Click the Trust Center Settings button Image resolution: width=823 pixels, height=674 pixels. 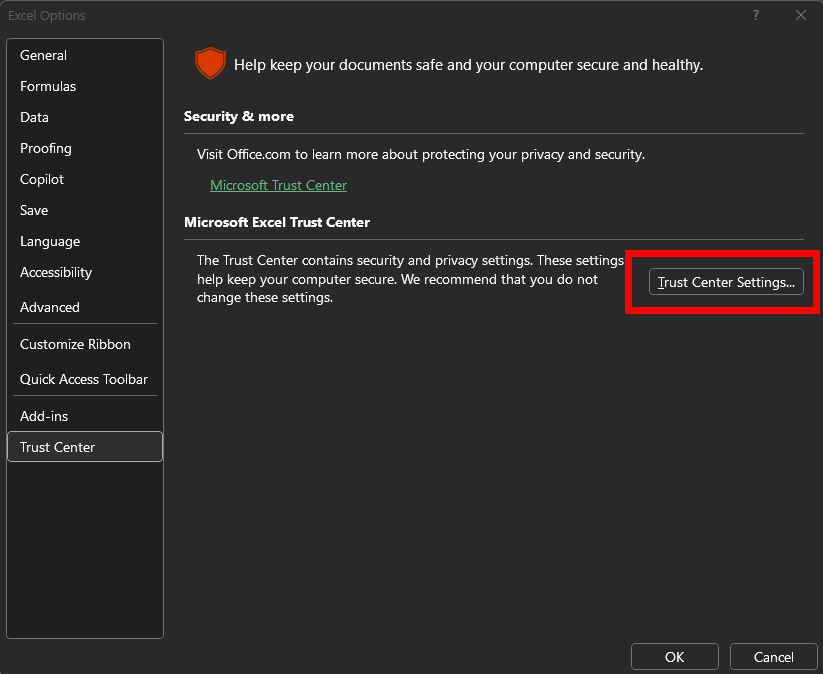tap(725, 281)
